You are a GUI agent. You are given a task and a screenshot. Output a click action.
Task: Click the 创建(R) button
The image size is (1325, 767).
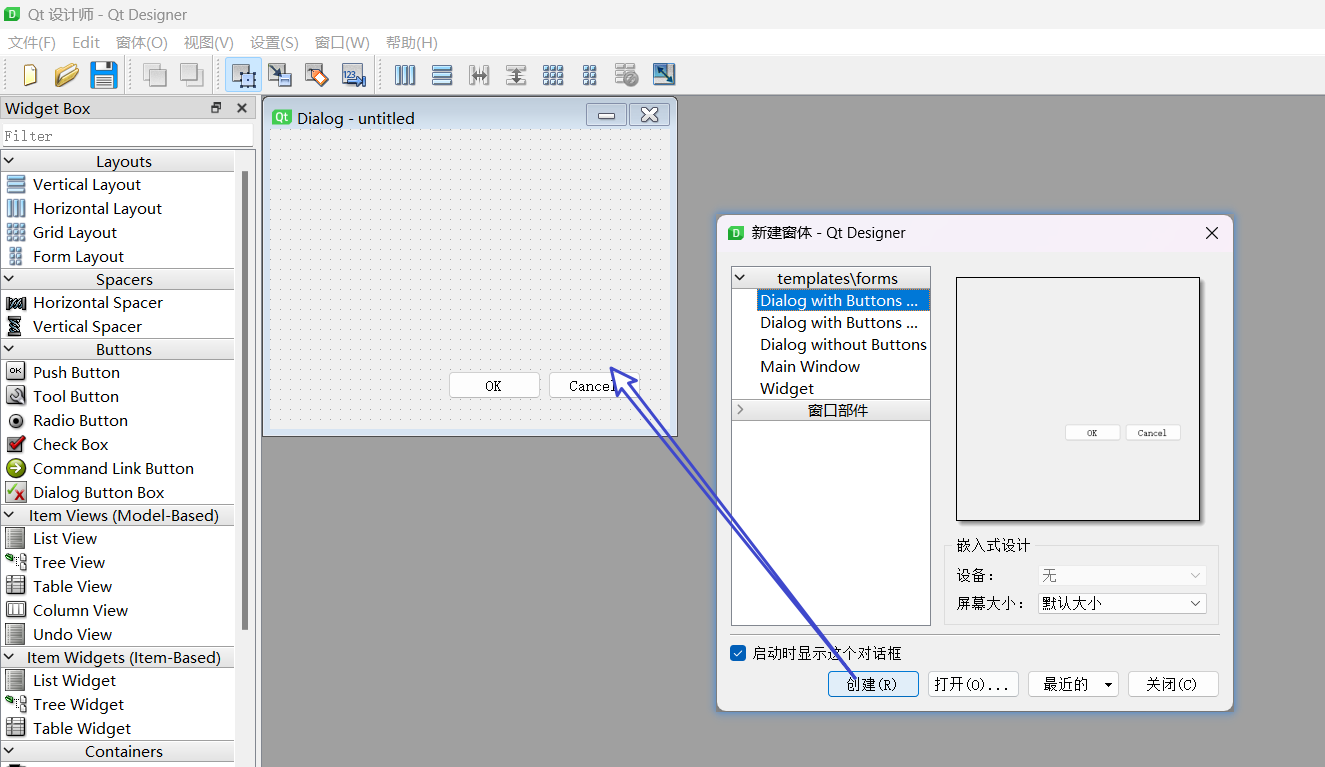872,684
